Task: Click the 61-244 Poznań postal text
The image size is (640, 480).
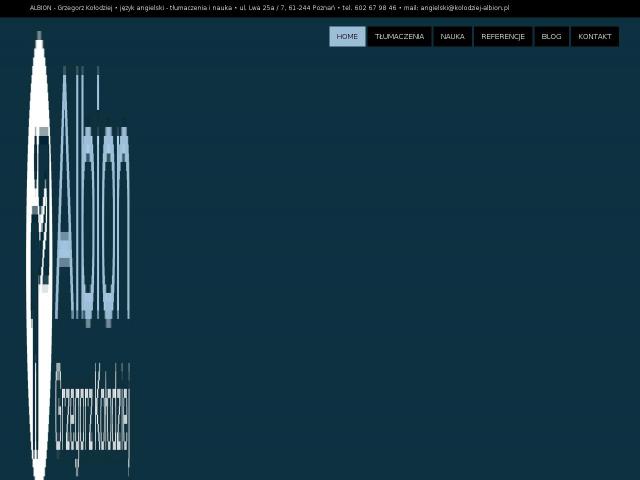Action: click(311, 8)
